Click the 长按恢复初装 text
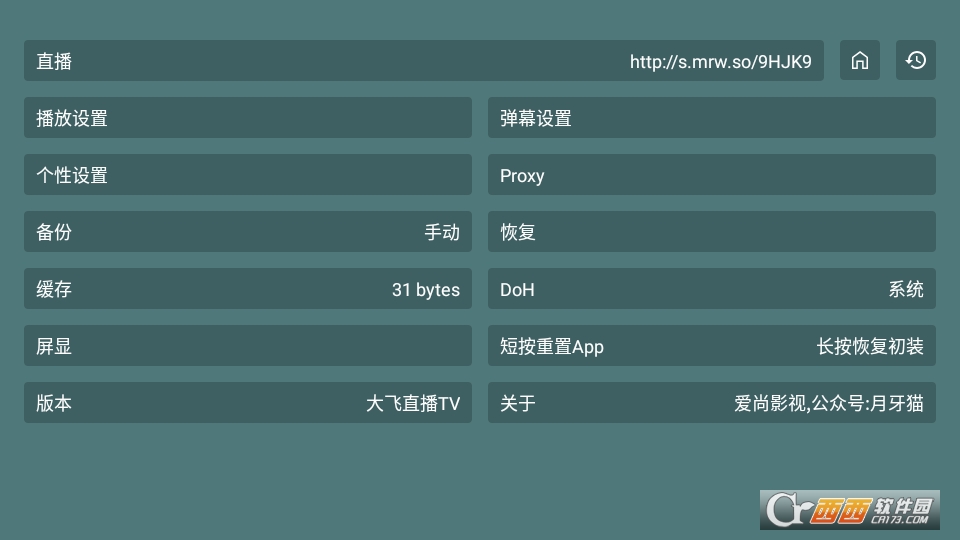 (870, 346)
